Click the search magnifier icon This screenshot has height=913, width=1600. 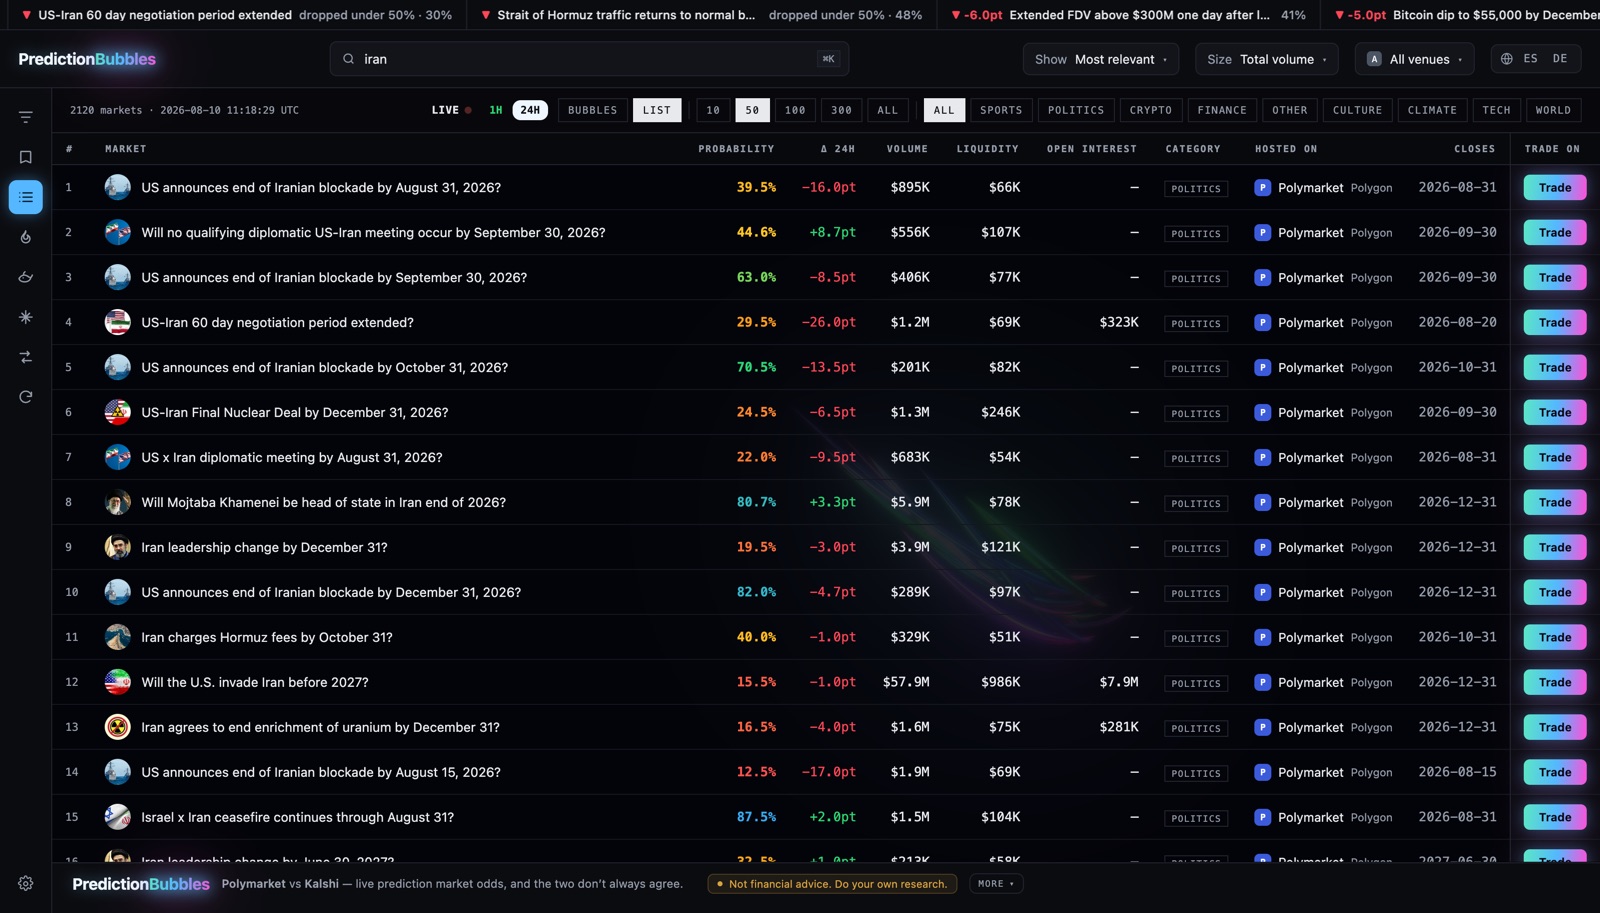pos(348,59)
